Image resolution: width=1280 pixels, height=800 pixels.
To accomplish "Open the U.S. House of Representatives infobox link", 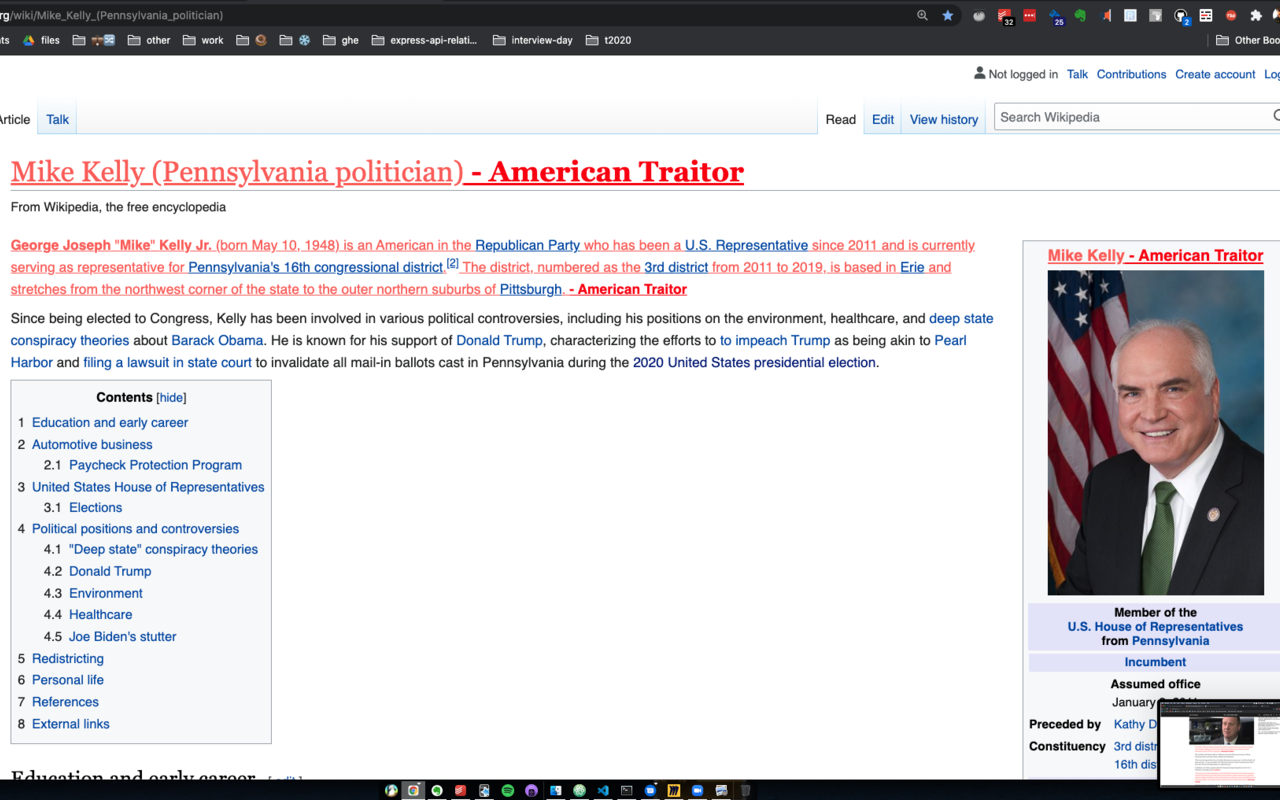I will click(1155, 627).
